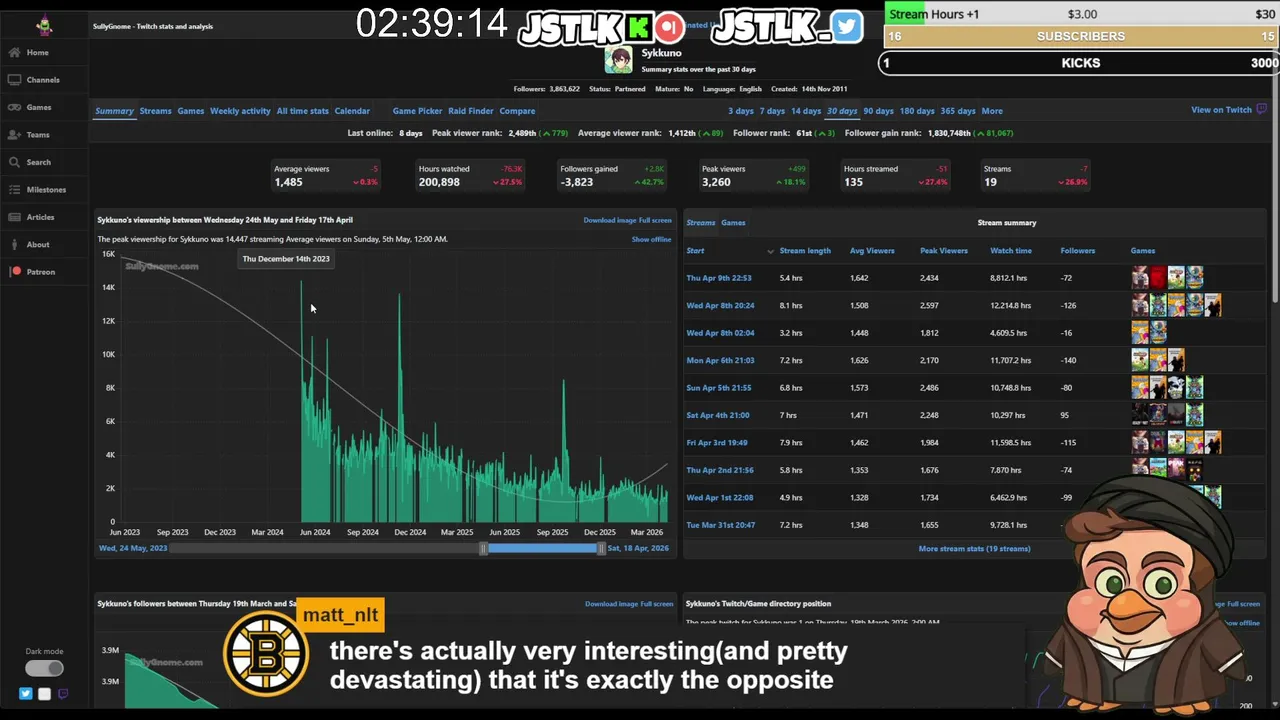Open the Compare tool

[517, 111]
